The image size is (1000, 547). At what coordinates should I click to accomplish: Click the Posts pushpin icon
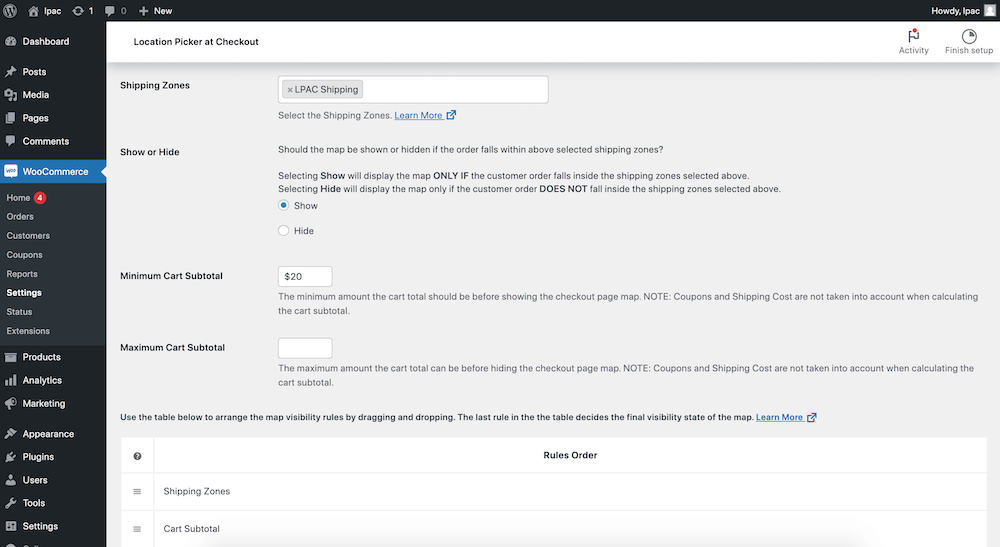pos(10,72)
